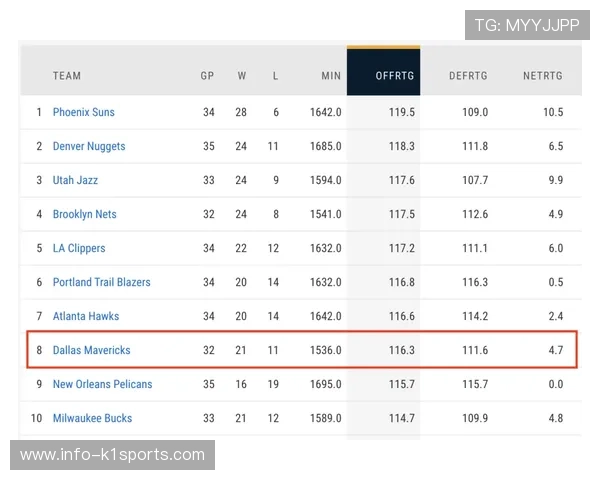Select Brooklyn Nets MIN value 1541.0

pyautogui.click(x=326, y=214)
